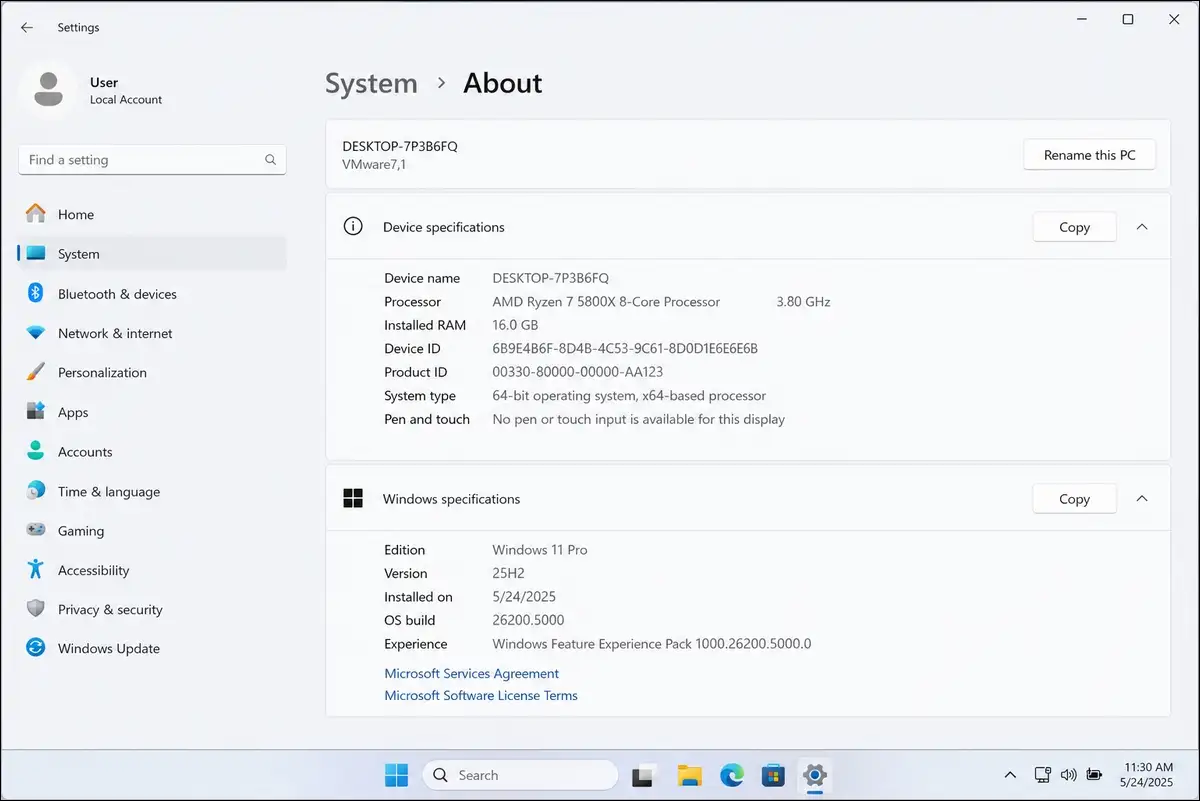
Task: Click the No pen or touch input text
Action: [639, 419]
